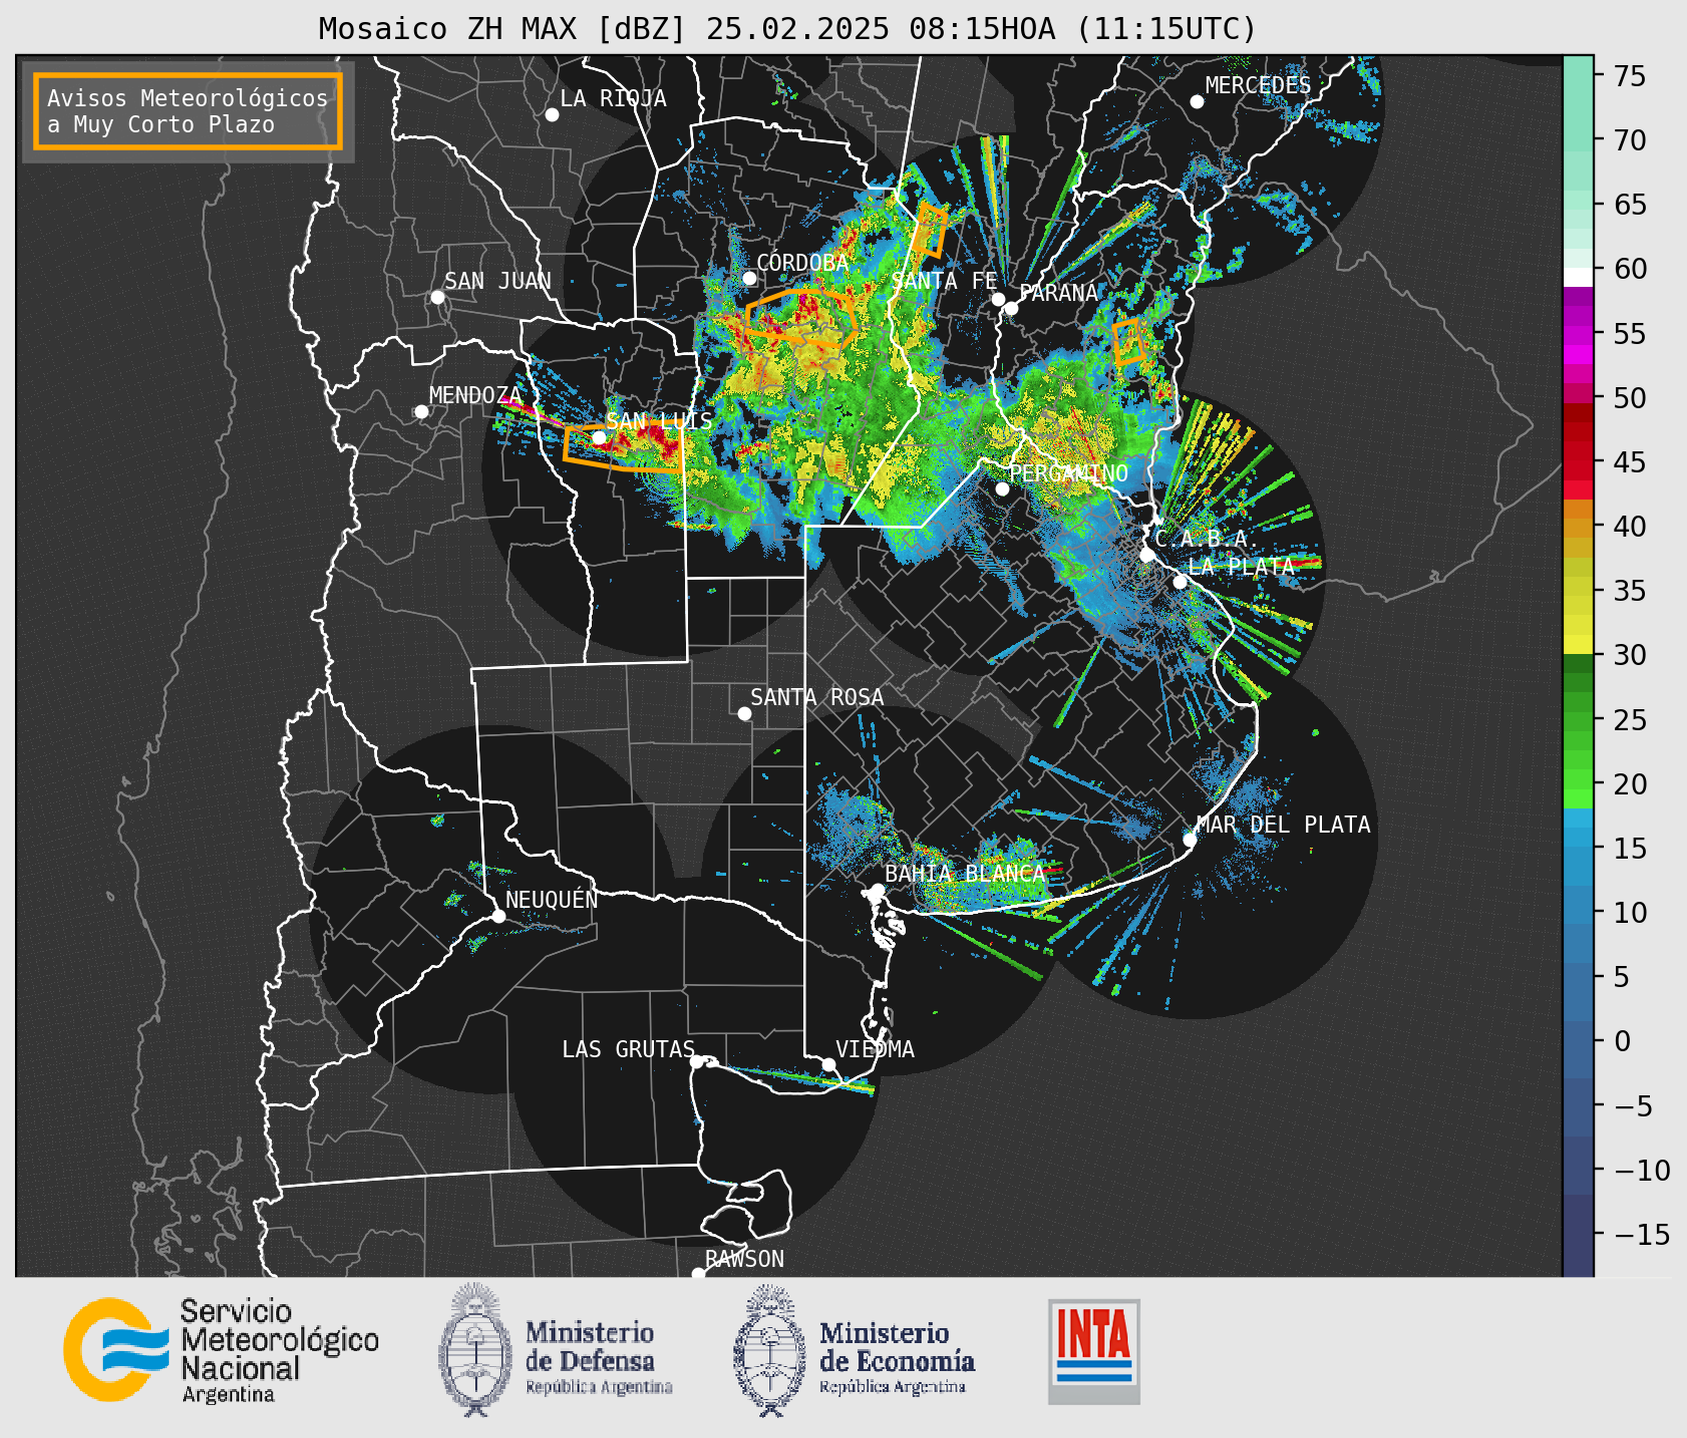Click the PARANA city label
This screenshot has width=1687, height=1438.
(1058, 293)
